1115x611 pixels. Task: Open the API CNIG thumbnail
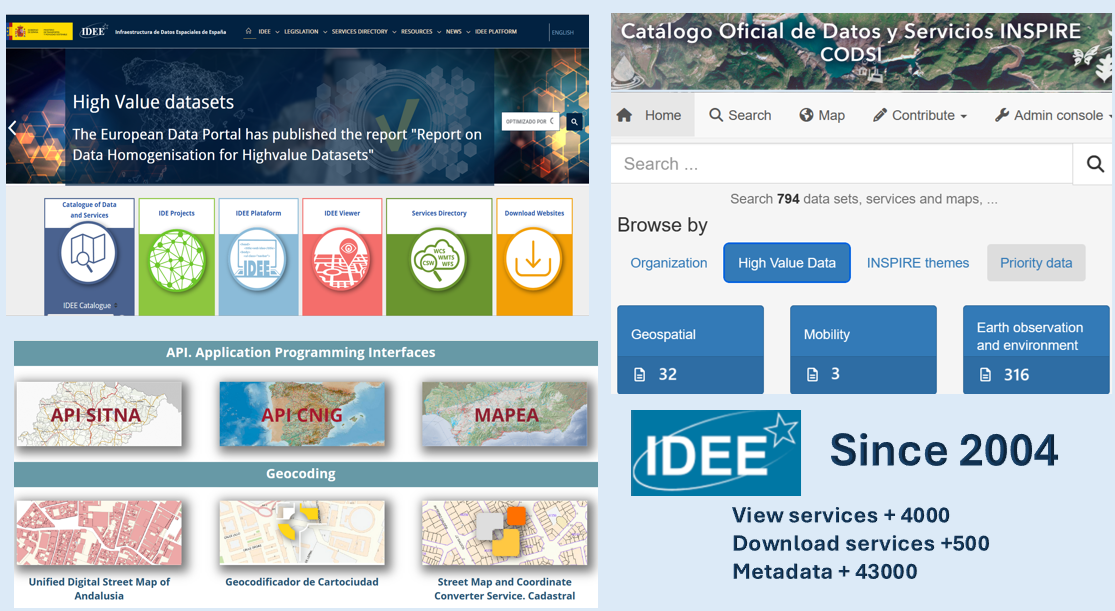(x=302, y=414)
